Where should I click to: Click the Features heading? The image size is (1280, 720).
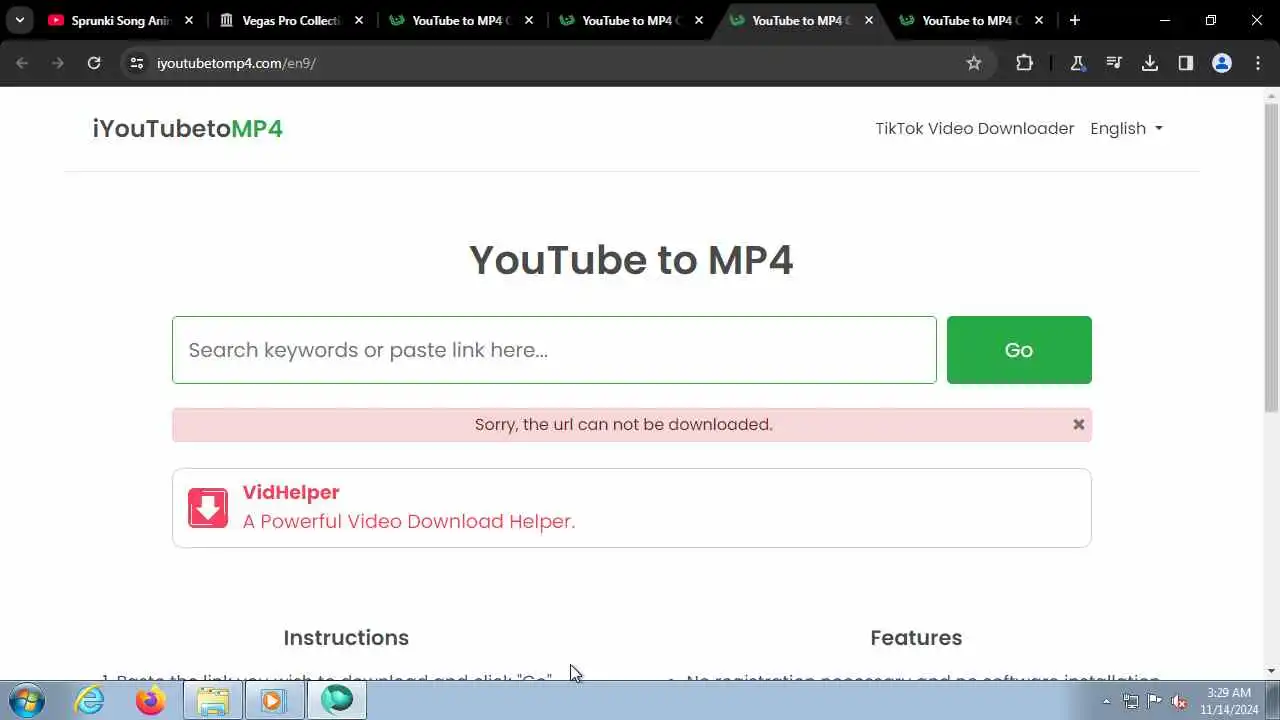click(x=916, y=638)
